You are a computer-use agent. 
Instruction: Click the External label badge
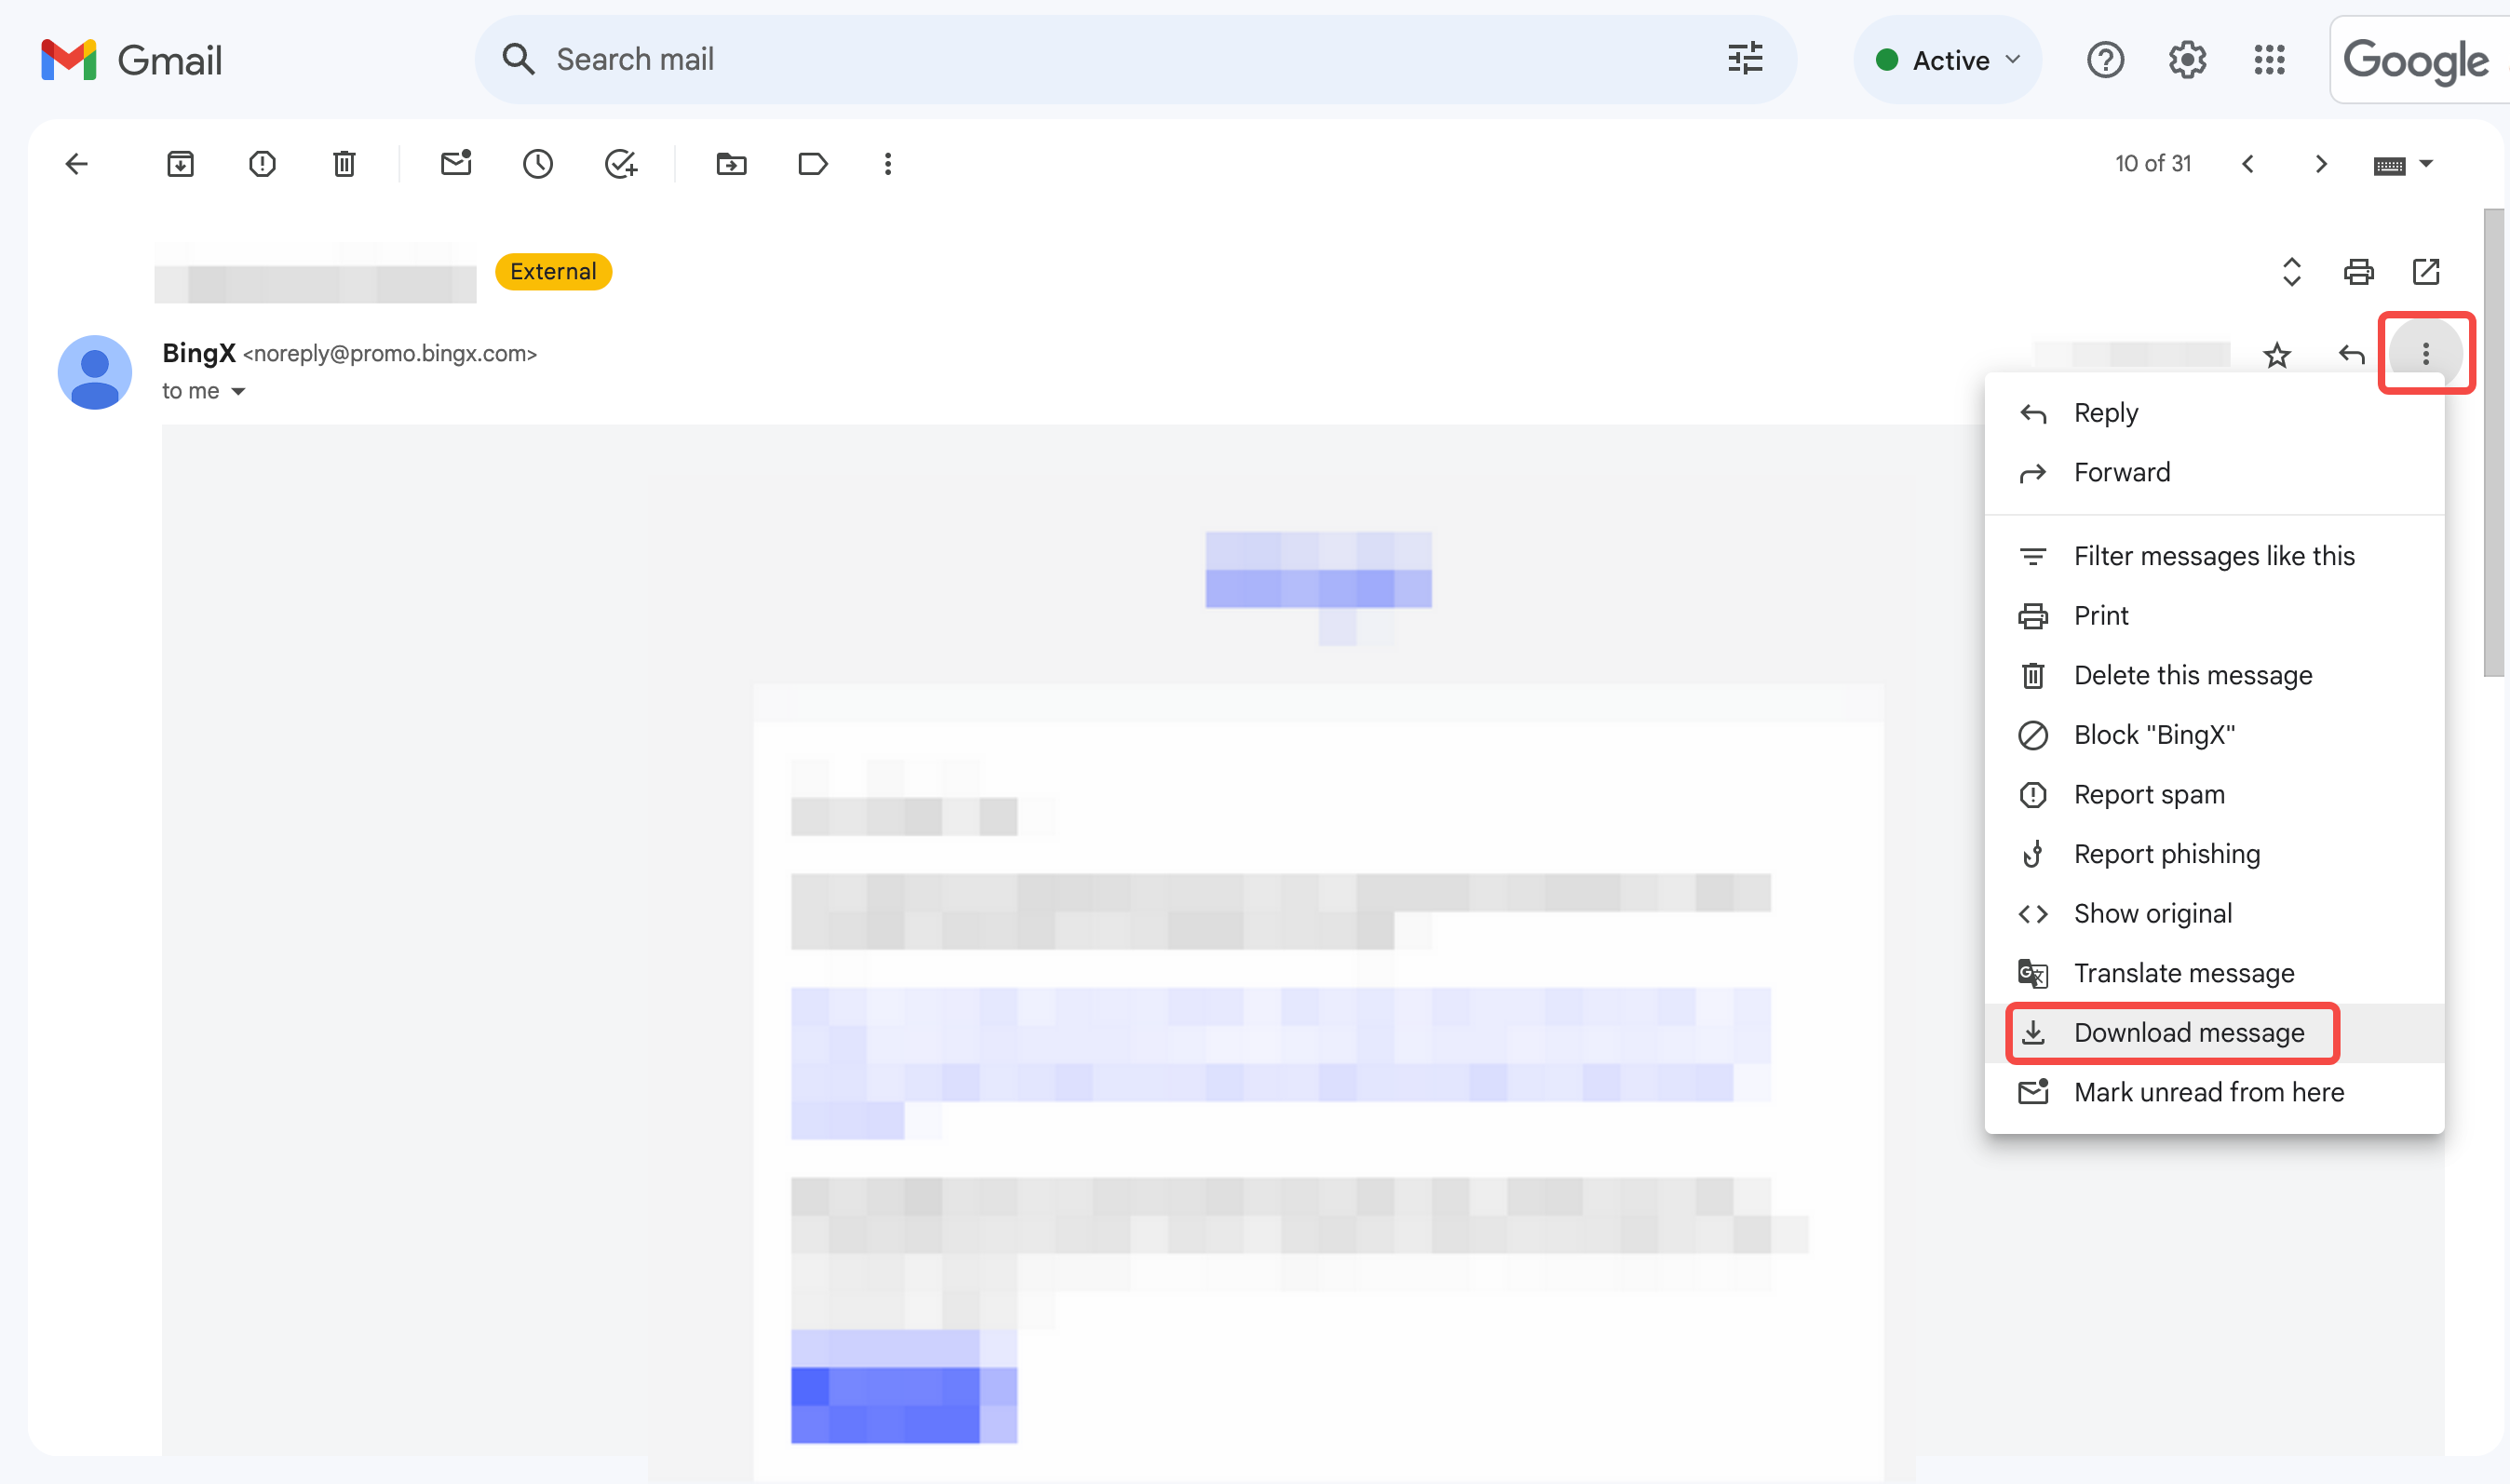click(552, 271)
